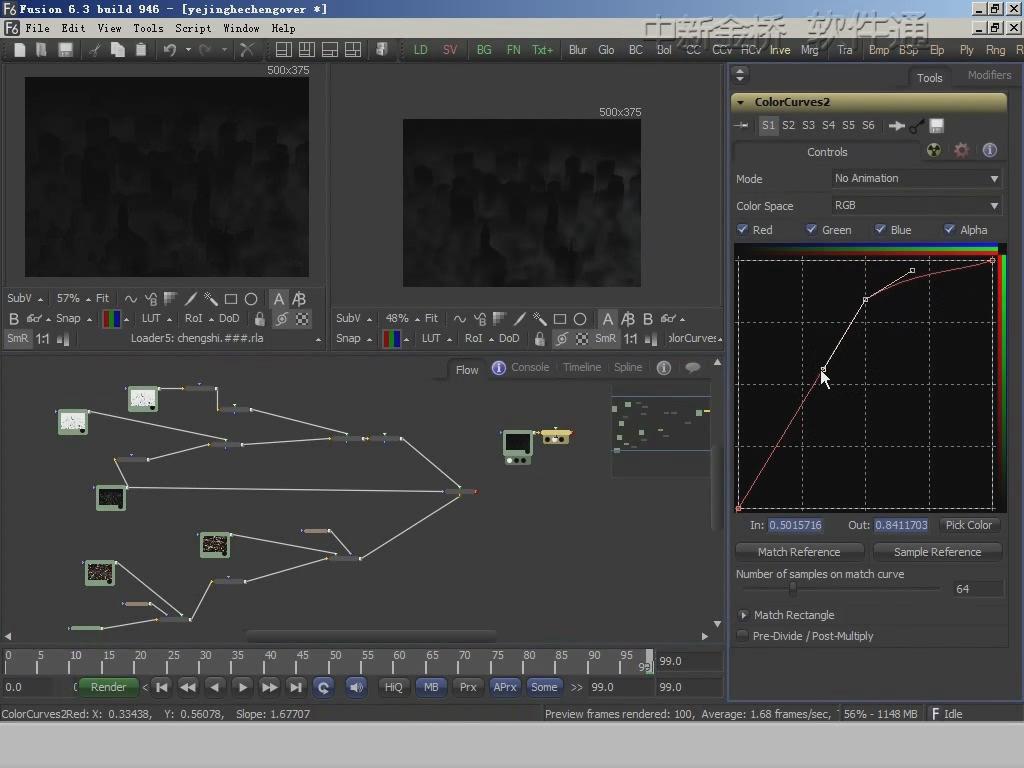
Task: Select the rectangle tool in right viewer toolbar
Action: click(x=560, y=319)
